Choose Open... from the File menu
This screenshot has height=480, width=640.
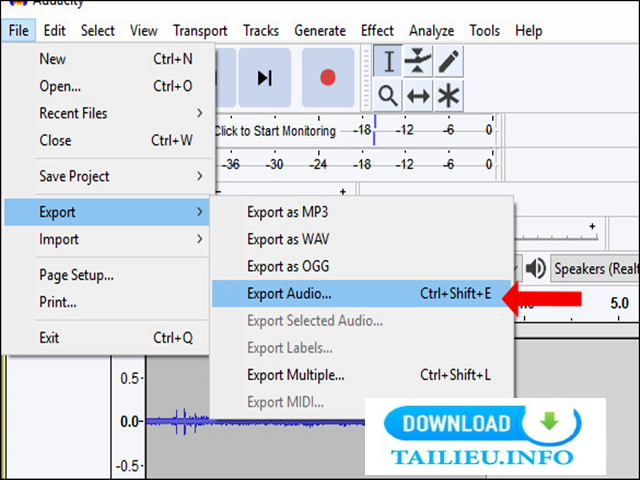(109, 86)
